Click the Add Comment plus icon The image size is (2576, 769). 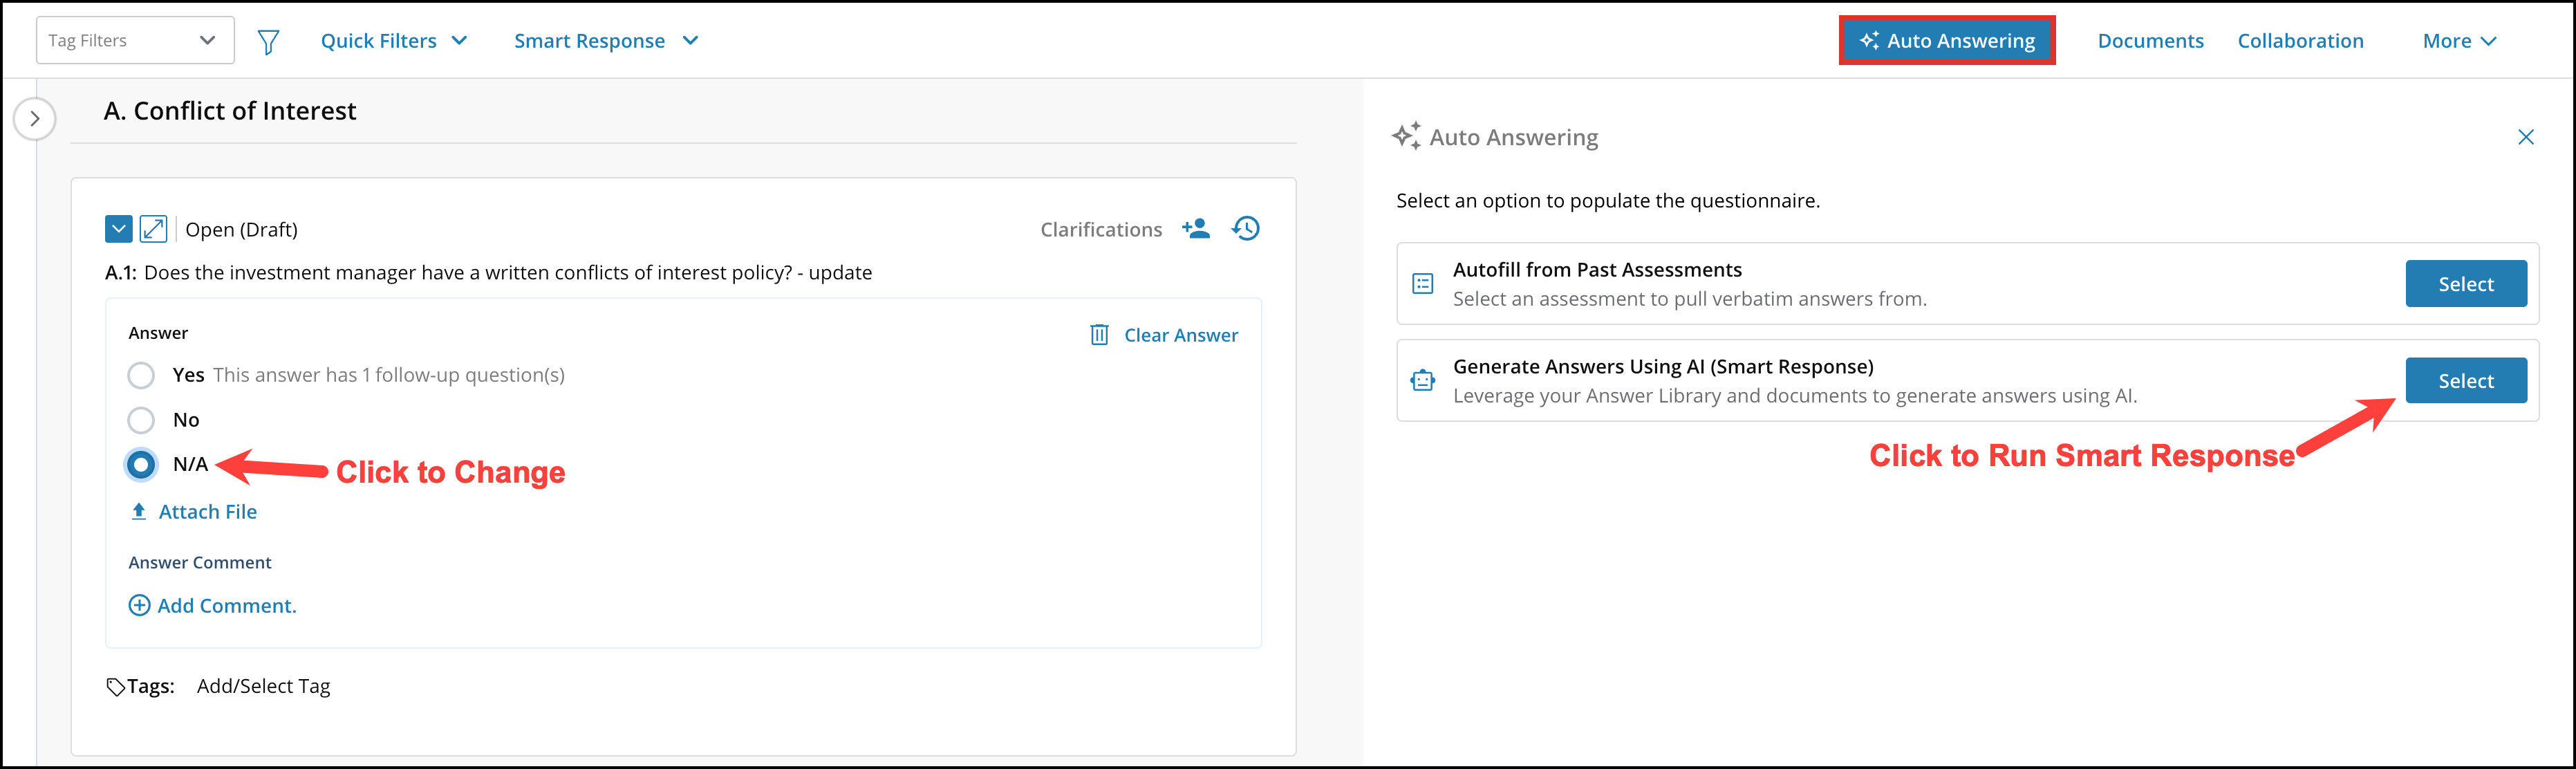[x=140, y=606]
